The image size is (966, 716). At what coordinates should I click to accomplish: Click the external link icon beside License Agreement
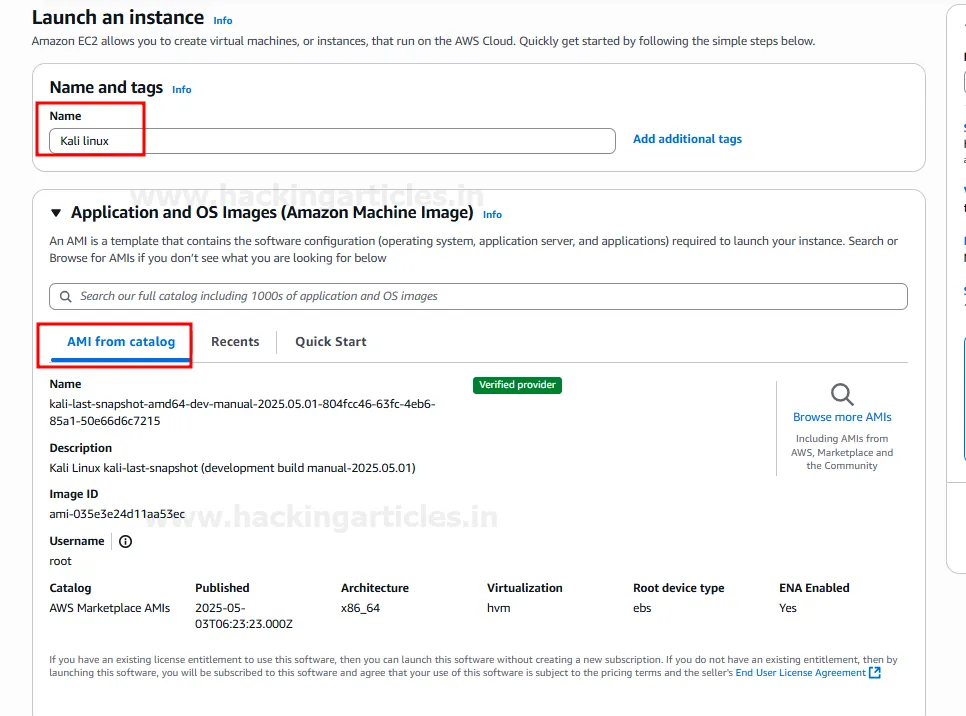875,673
